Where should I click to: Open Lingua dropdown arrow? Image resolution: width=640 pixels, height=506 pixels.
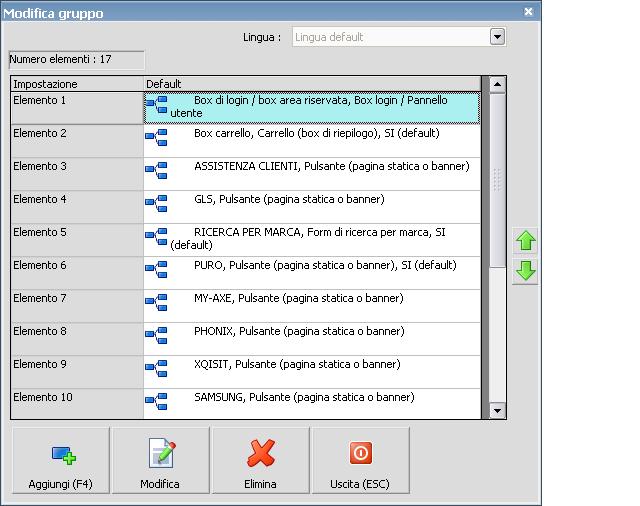pos(497,37)
